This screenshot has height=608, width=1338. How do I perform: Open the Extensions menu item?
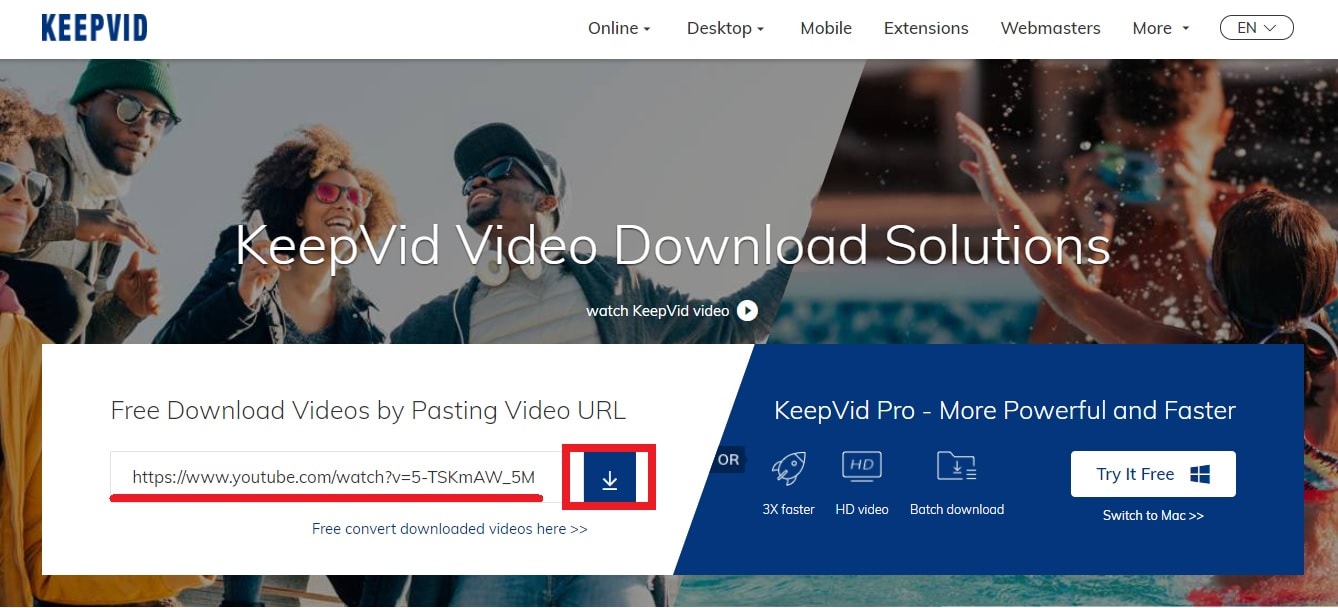click(x=926, y=28)
